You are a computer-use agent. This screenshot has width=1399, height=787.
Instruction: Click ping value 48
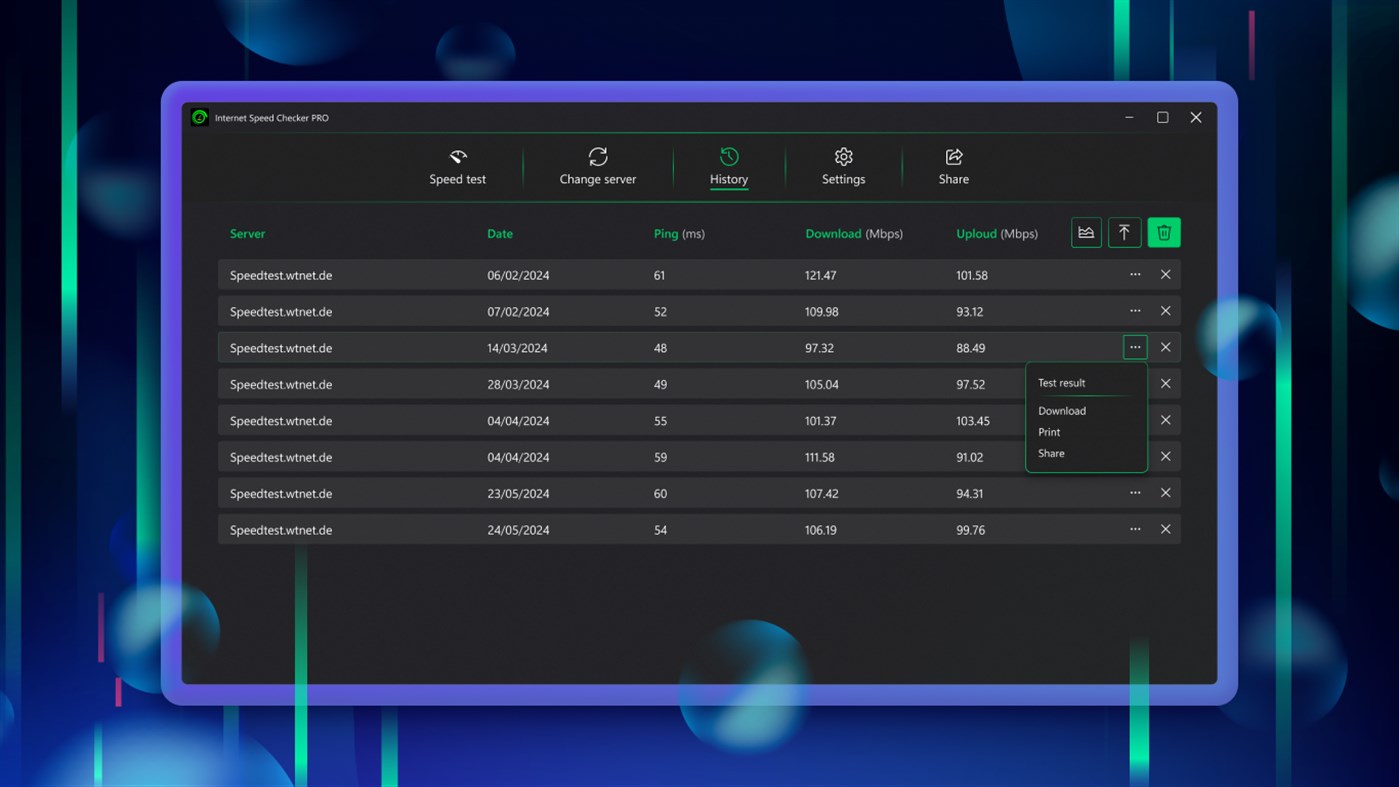coord(660,348)
